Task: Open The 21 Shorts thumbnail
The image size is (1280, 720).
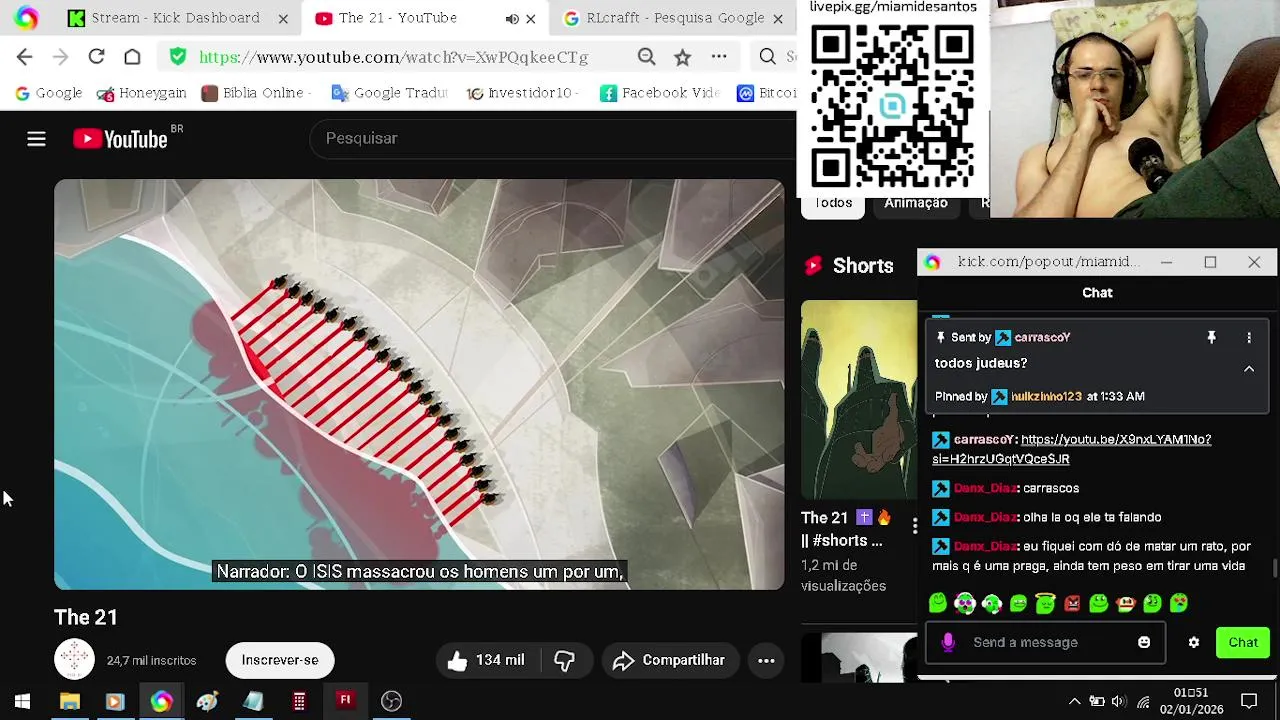Action: point(858,399)
